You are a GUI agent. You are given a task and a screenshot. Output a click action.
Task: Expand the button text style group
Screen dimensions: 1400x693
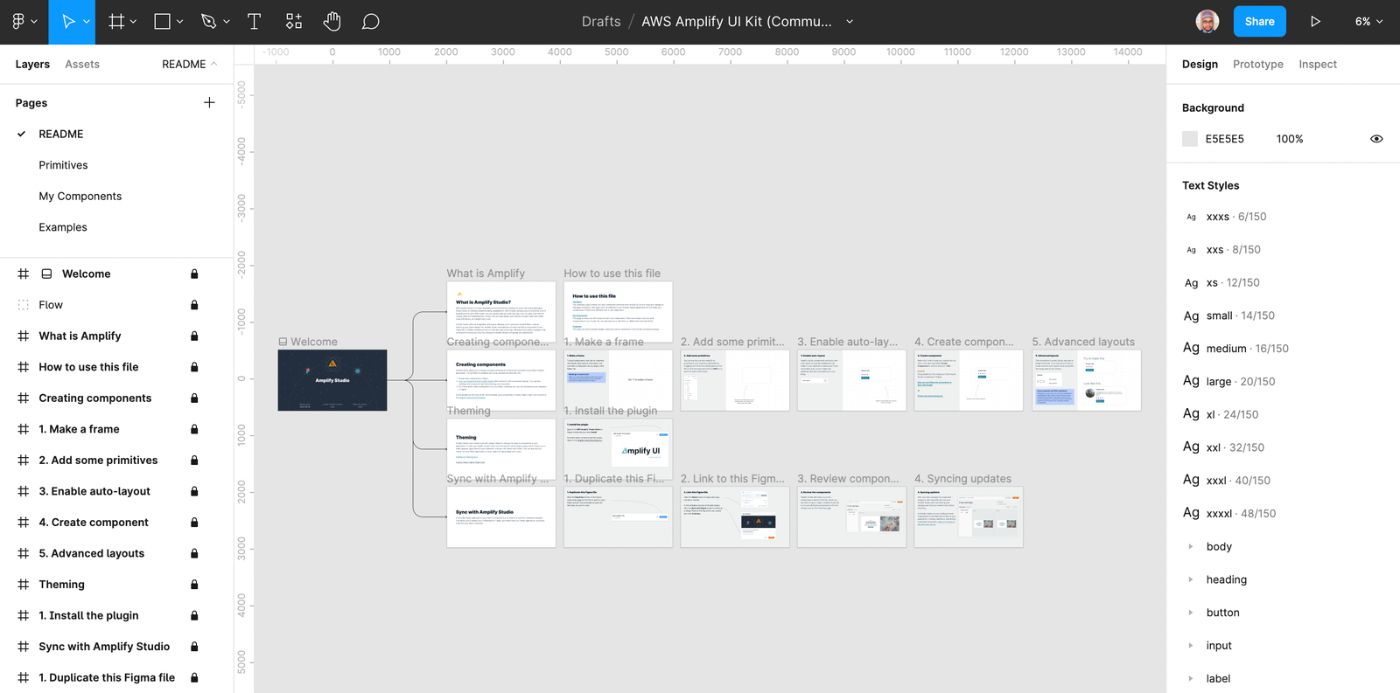(x=1190, y=613)
